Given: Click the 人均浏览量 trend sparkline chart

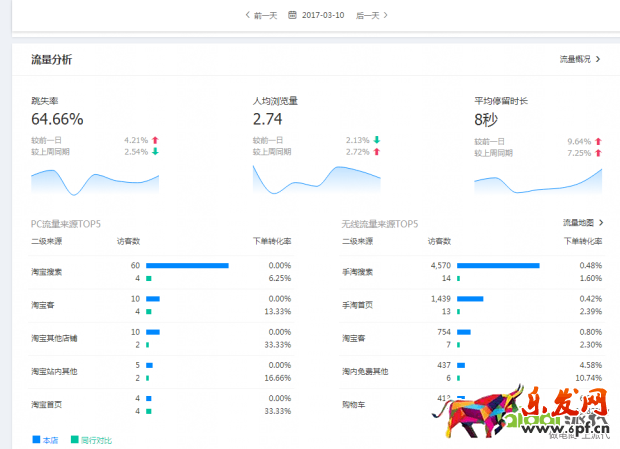Looking at the screenshot, I should (x=316, y=180).
